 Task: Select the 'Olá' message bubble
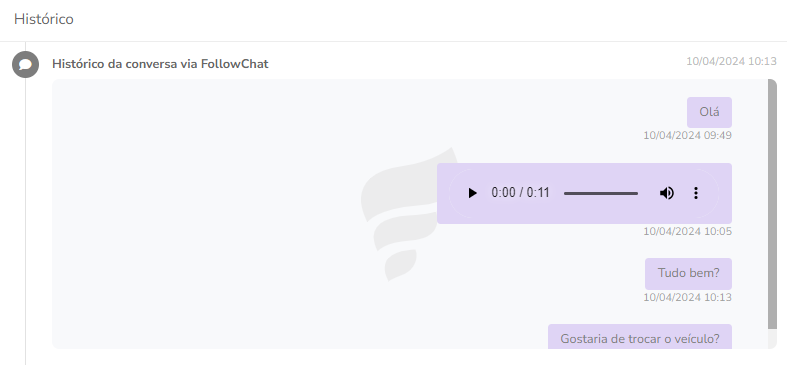click(x=709, y=112)
